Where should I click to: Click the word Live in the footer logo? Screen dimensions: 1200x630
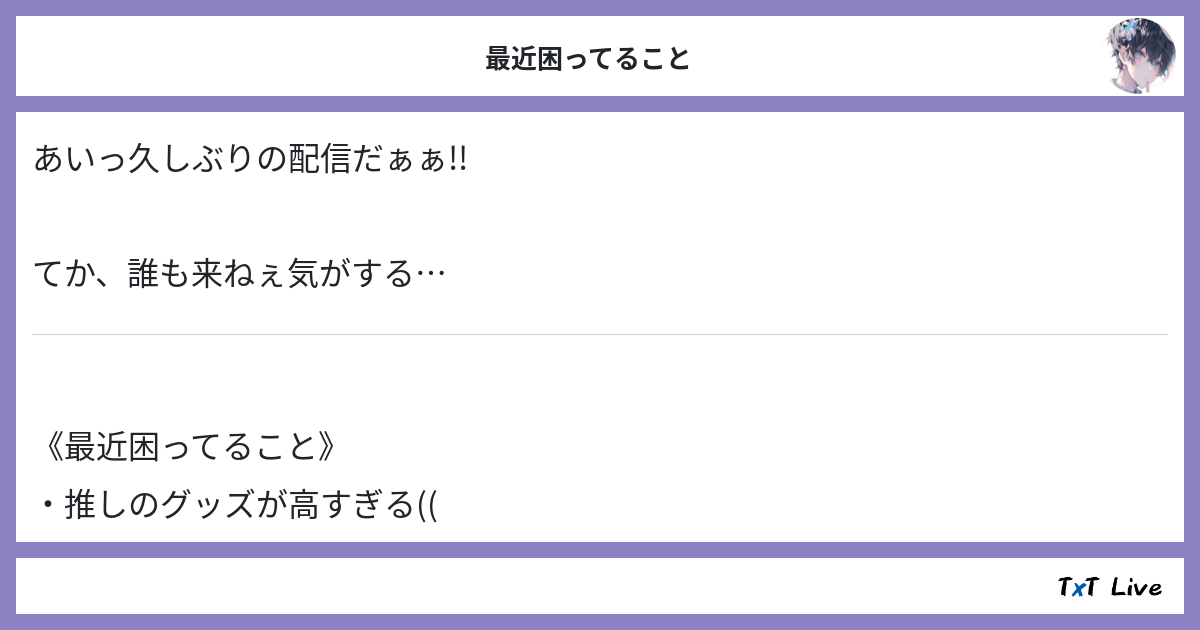point(1136,587)
